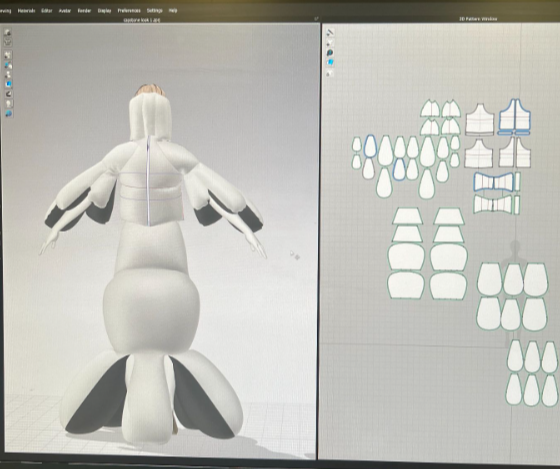The width and height of the screenshot is (560, 469).
Task: Open the Help menu
Action: tap(173, 11)
